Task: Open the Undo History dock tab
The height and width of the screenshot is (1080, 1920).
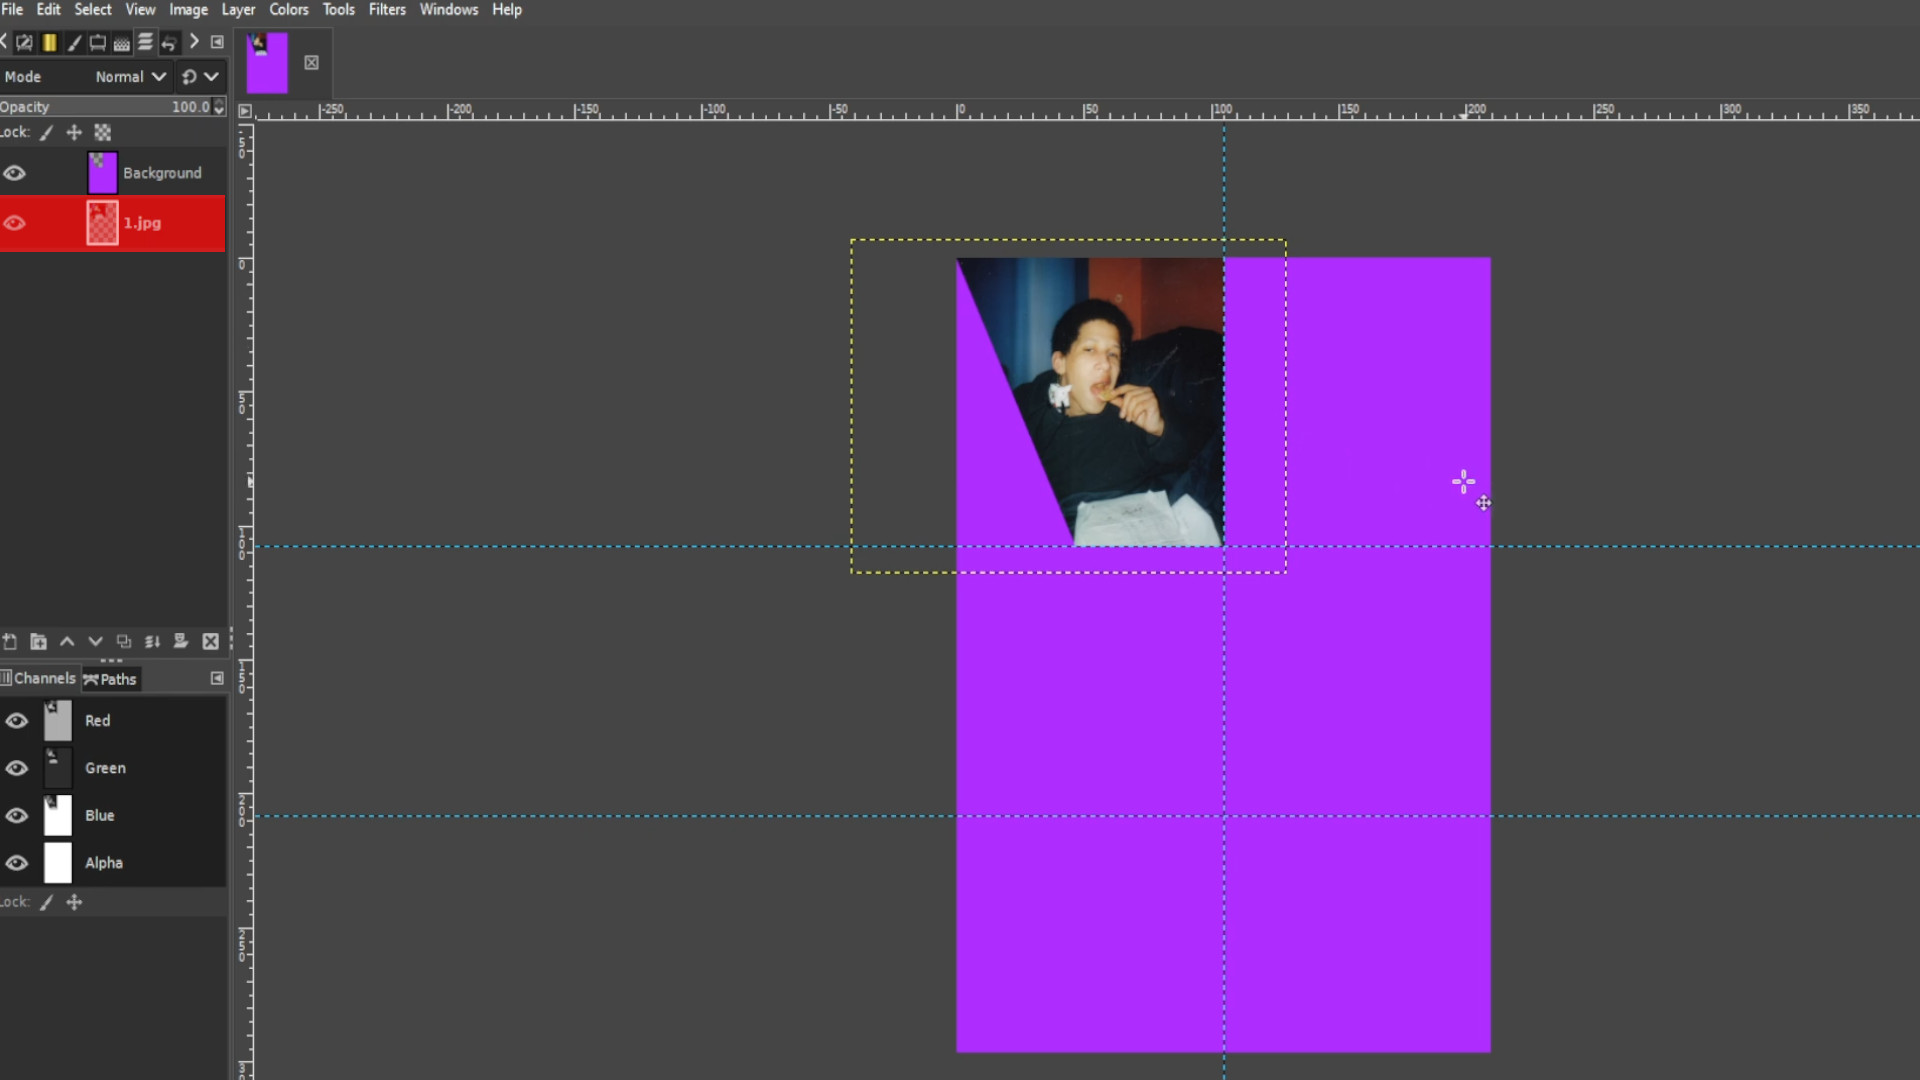Action: coord(169,42)
